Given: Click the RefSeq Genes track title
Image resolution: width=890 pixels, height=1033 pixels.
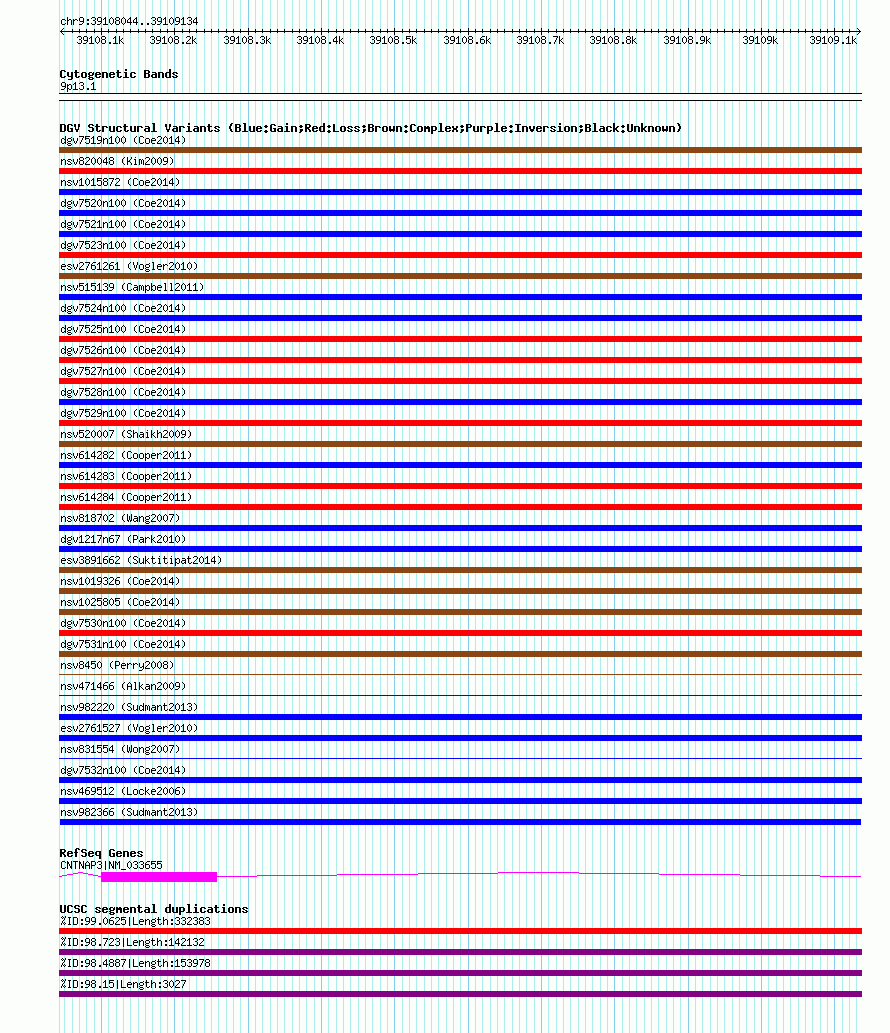Looking at the screenshot, I should coord(101,852).
